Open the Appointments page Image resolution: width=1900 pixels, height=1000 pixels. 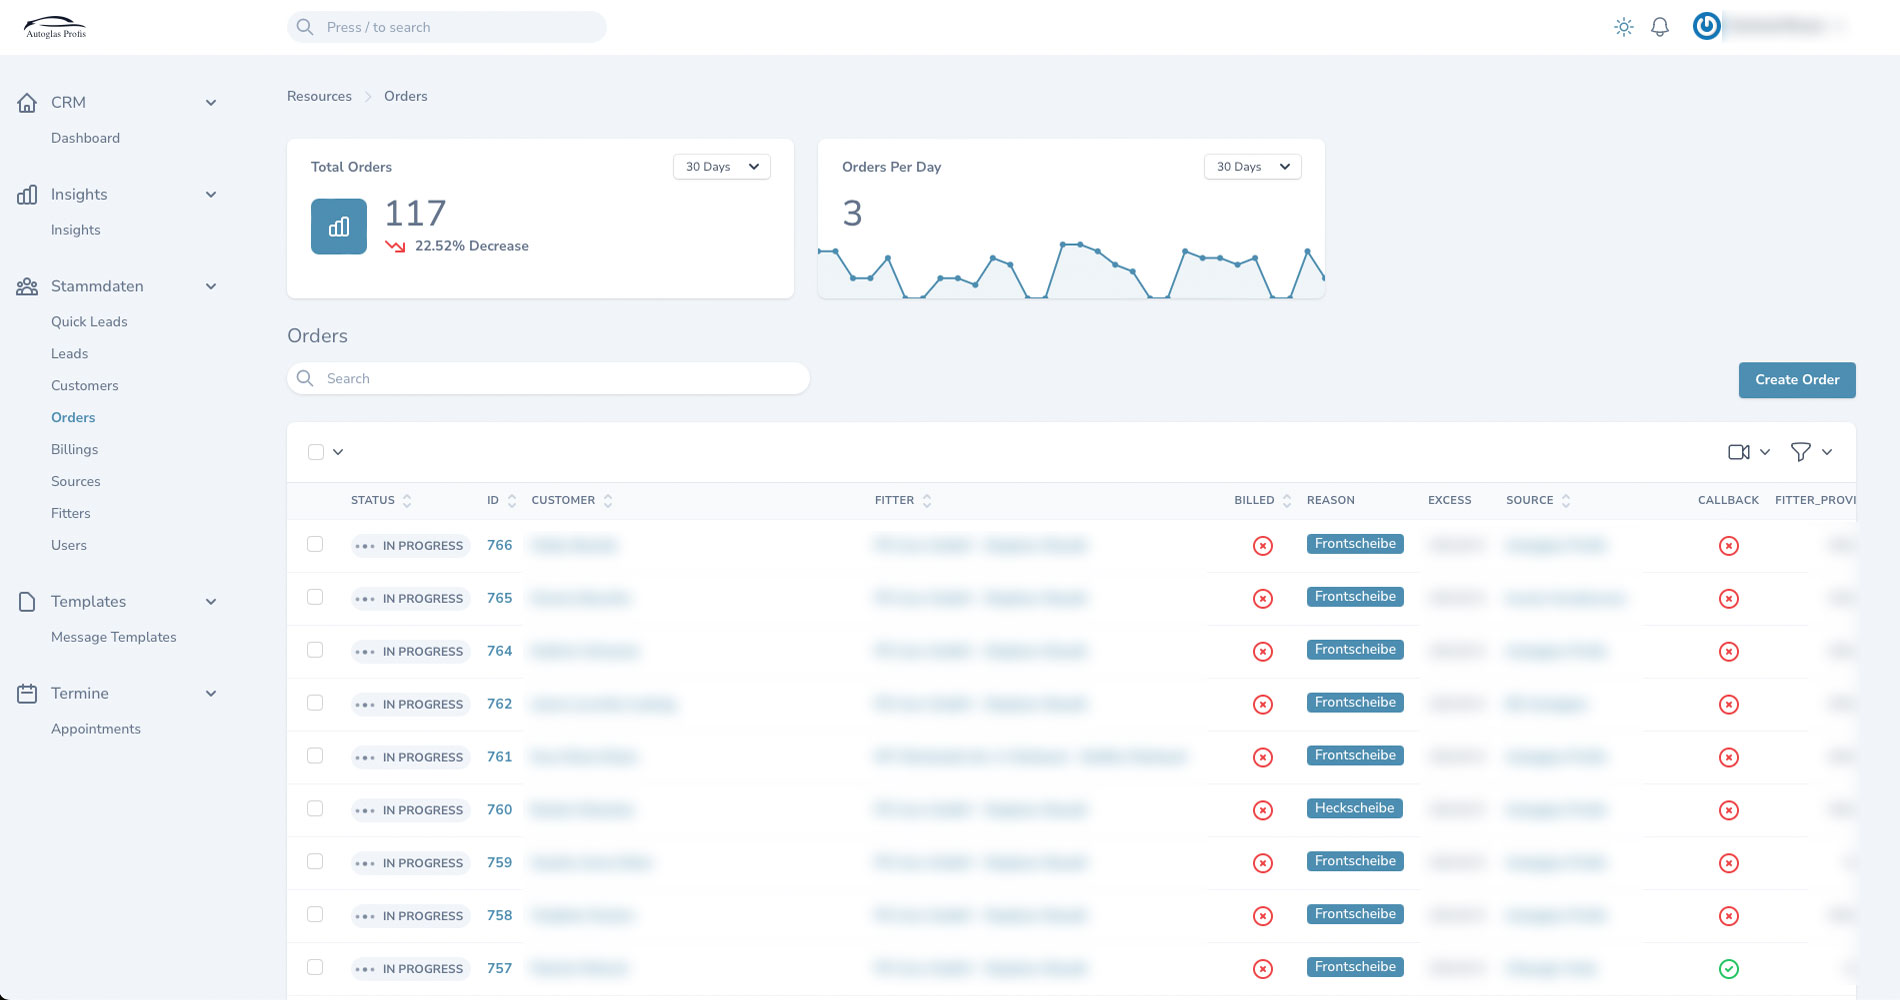click(x=96, y=729)
